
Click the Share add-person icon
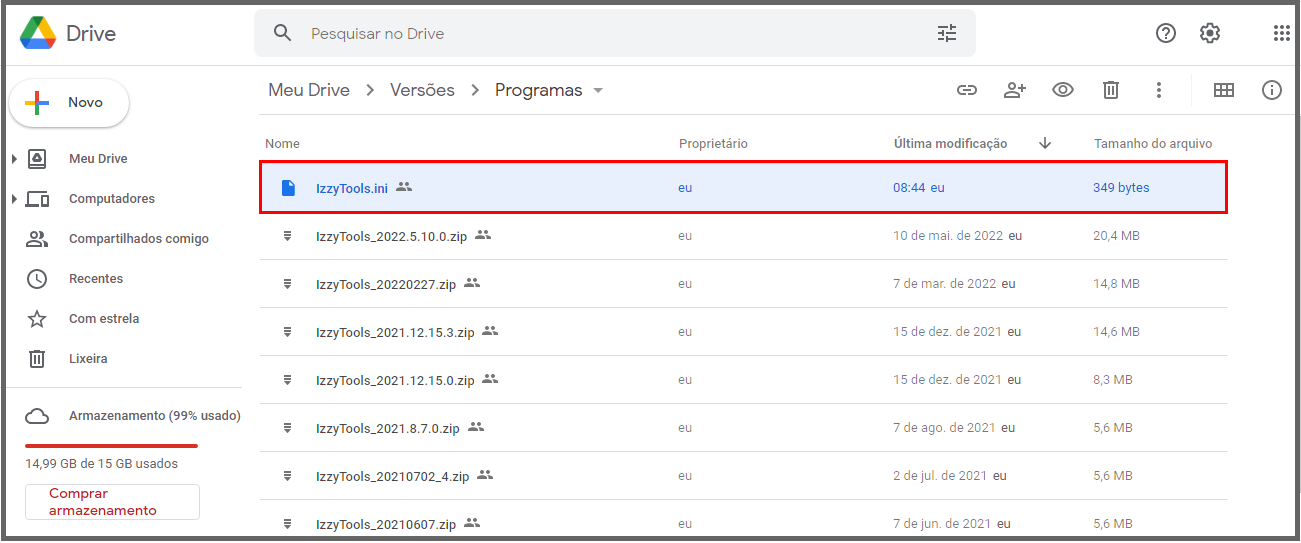click(x=1015, y=90)
